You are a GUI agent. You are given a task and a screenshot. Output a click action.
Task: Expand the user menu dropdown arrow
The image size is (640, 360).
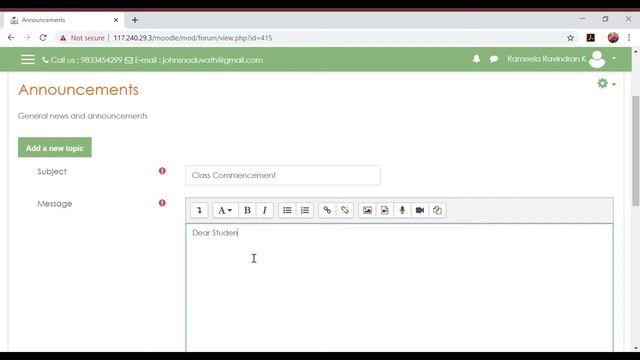[x=614, y=58]
